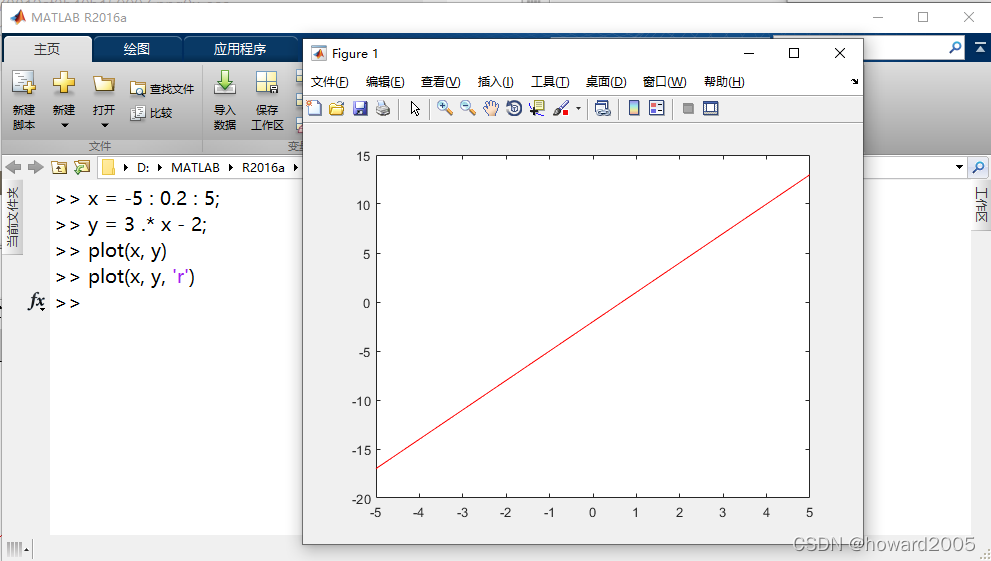Open file icon in Figure 1 toolbar
The height and width of the screenshot is (561, 991).
click(x=337, y=109)
